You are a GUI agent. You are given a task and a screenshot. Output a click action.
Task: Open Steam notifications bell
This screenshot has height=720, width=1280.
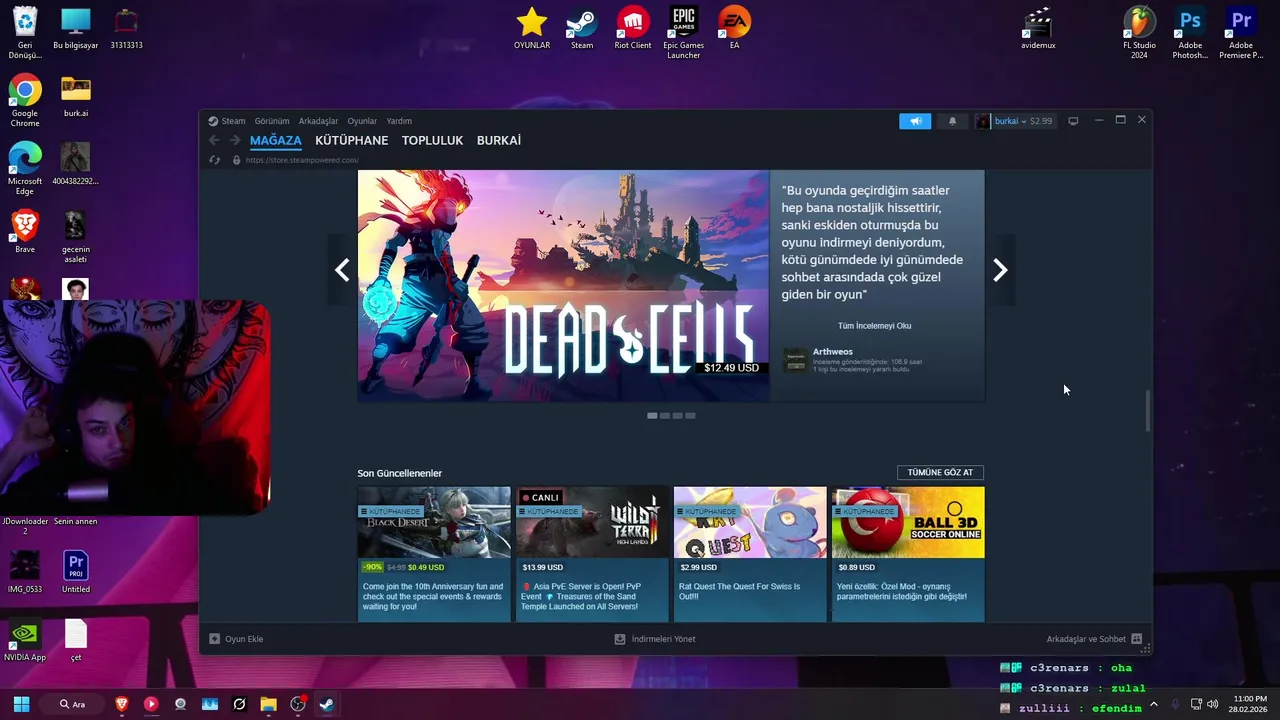(x=952, y=121)
